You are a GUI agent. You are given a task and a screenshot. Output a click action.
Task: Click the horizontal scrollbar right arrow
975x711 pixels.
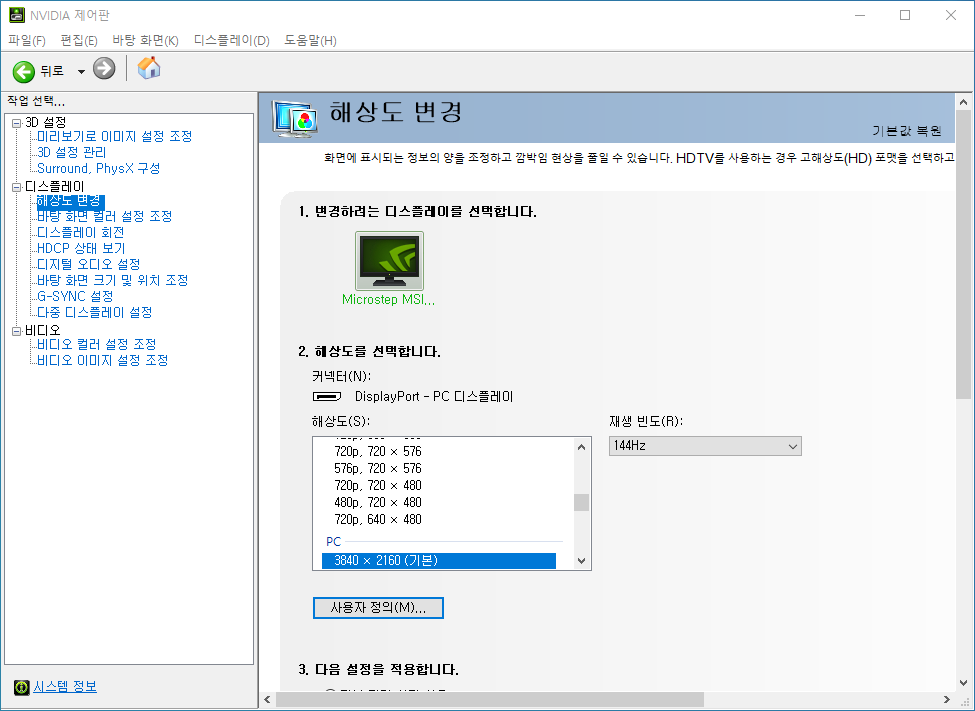click(x=946, y=700)
